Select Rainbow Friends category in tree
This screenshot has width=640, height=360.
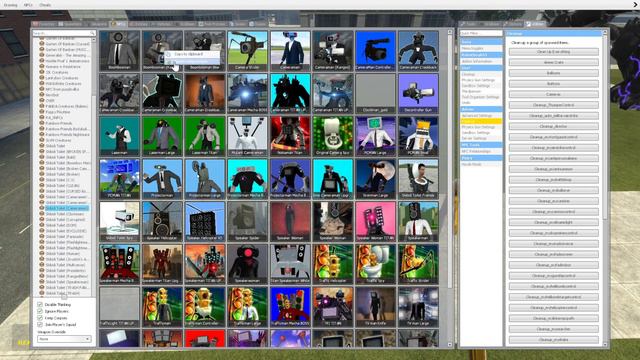pos(59,123)
